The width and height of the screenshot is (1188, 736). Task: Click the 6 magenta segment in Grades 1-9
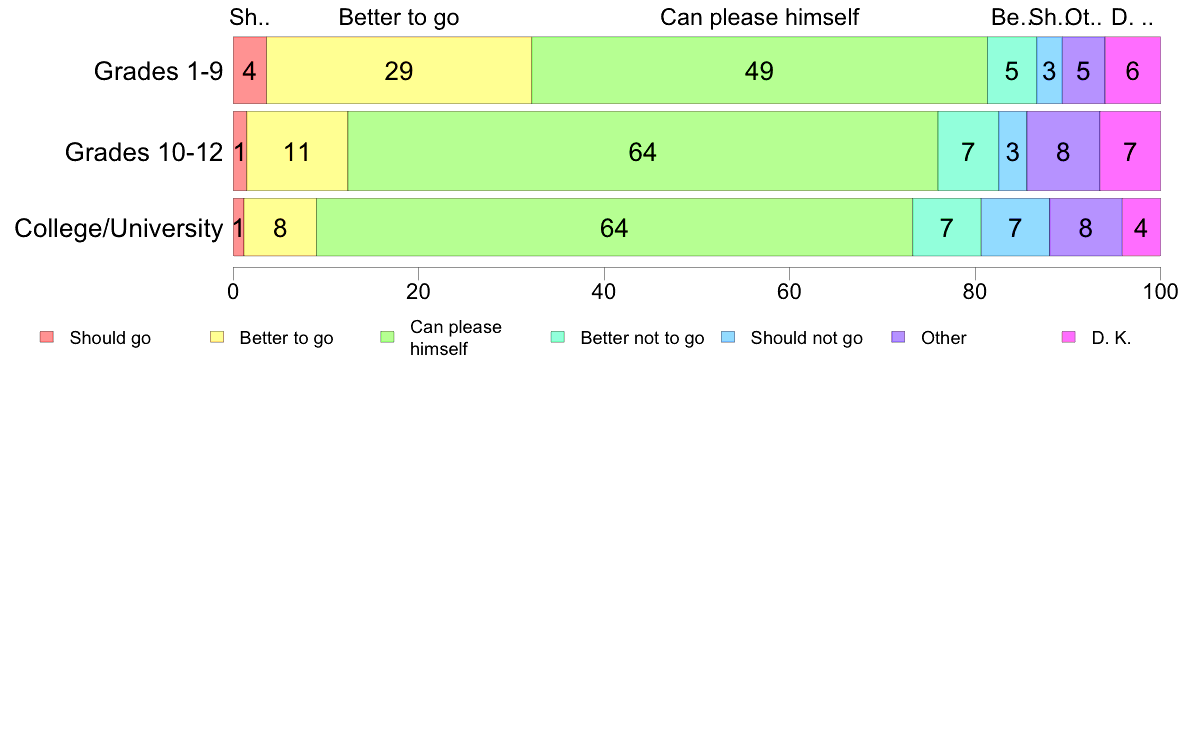coord(1133,70)
